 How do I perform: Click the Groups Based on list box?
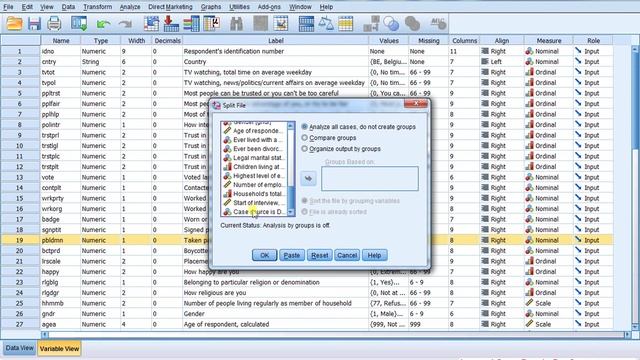click(x=370, y=178)
